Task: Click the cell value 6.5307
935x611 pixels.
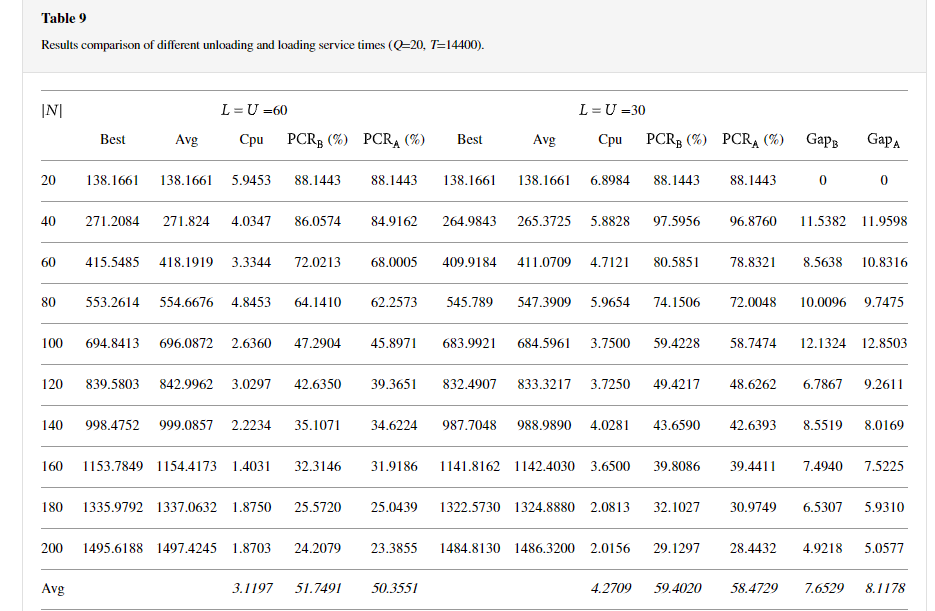Action: 822,507
